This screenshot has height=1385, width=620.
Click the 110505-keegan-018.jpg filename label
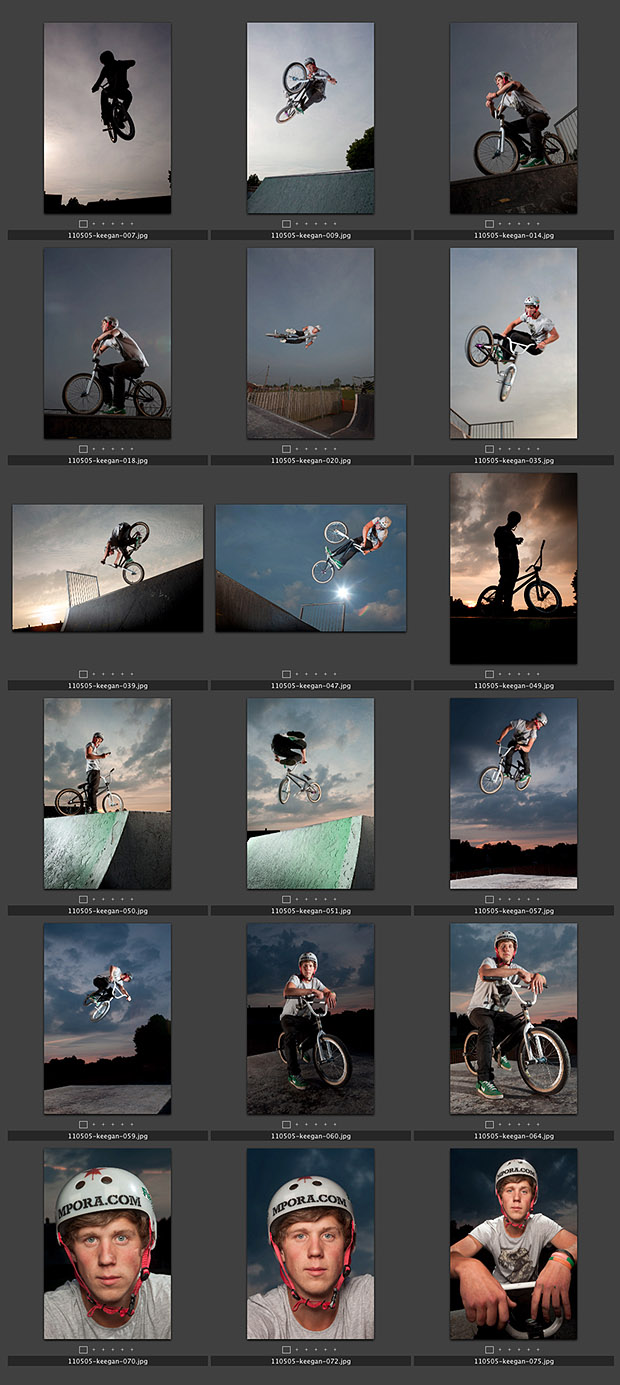[x=107, y=461]
